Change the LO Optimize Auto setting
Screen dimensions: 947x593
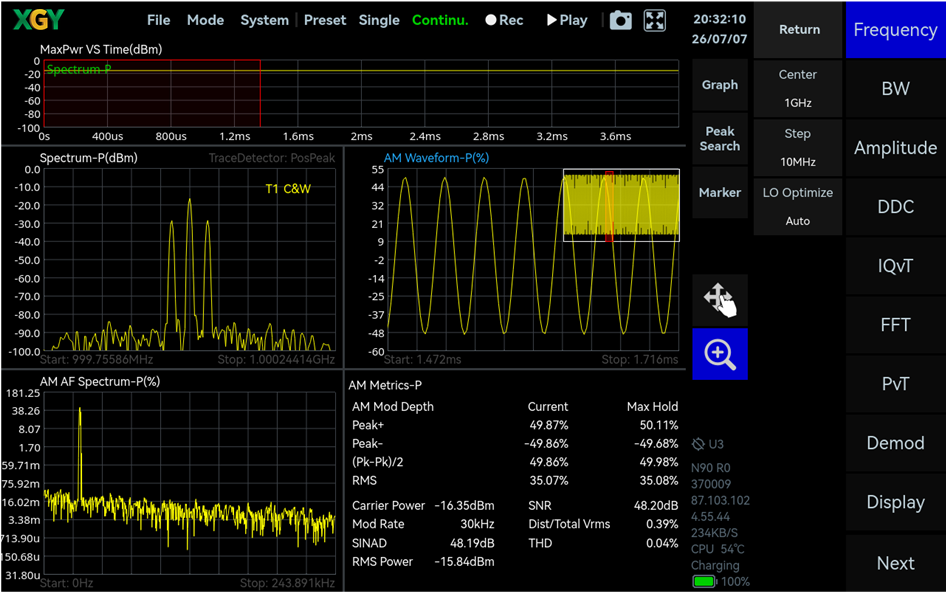point(798,207)
